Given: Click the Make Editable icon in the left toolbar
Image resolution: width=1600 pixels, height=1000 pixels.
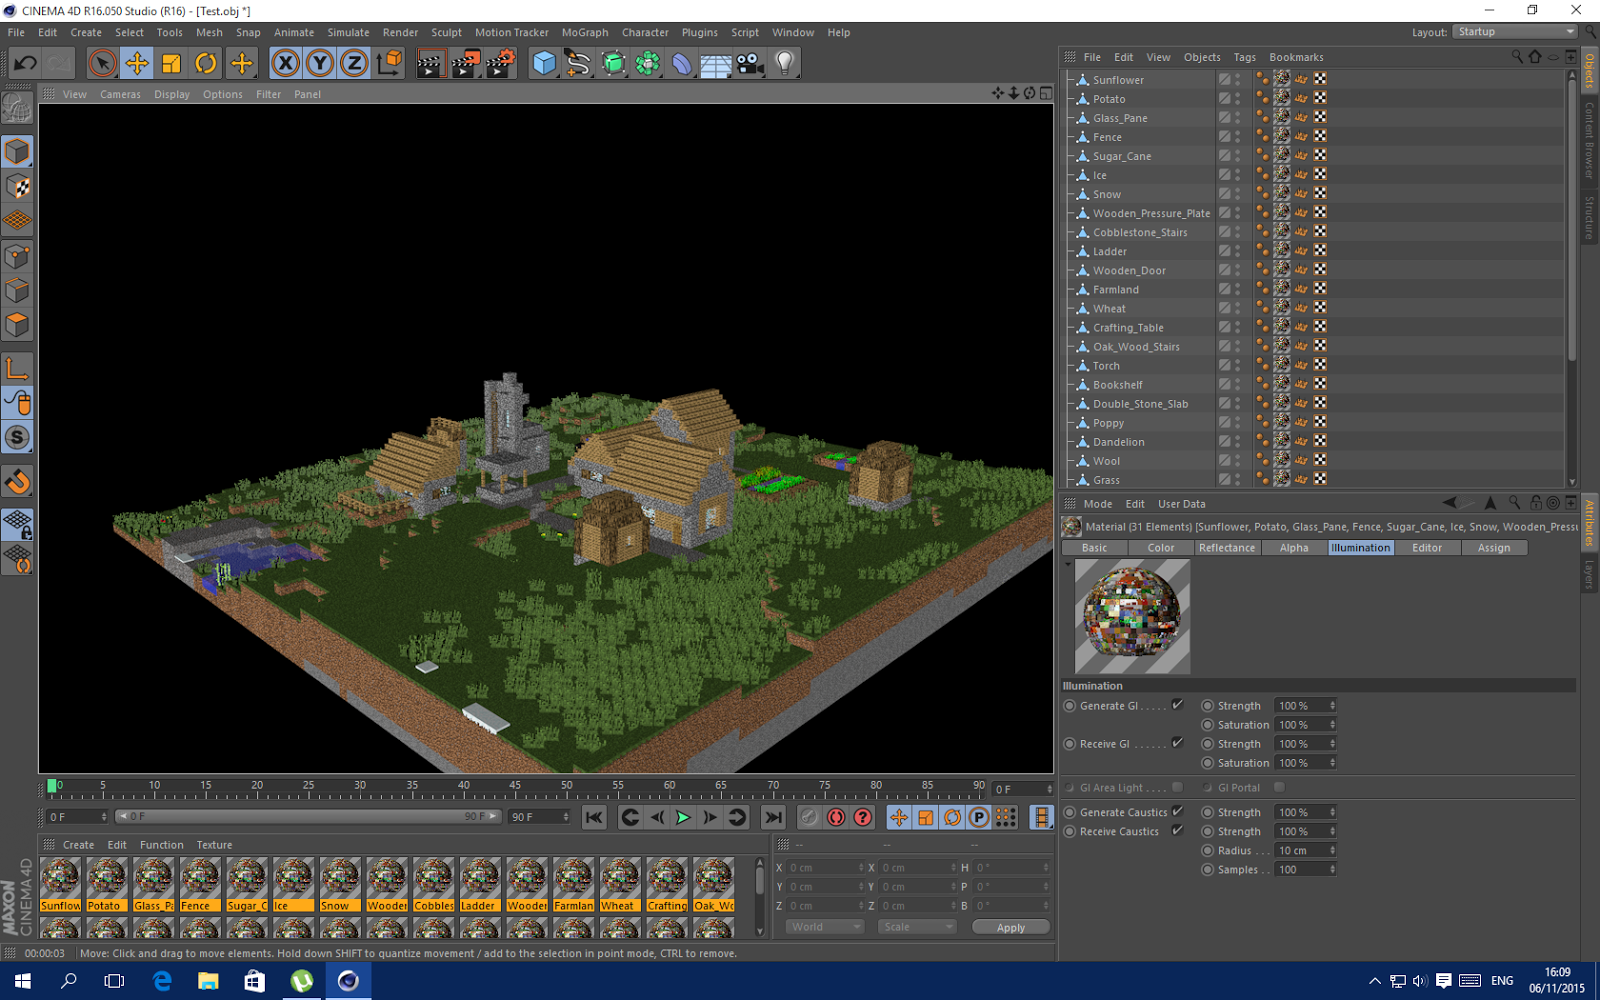Looking at the screenshot, I should (17, 107).
